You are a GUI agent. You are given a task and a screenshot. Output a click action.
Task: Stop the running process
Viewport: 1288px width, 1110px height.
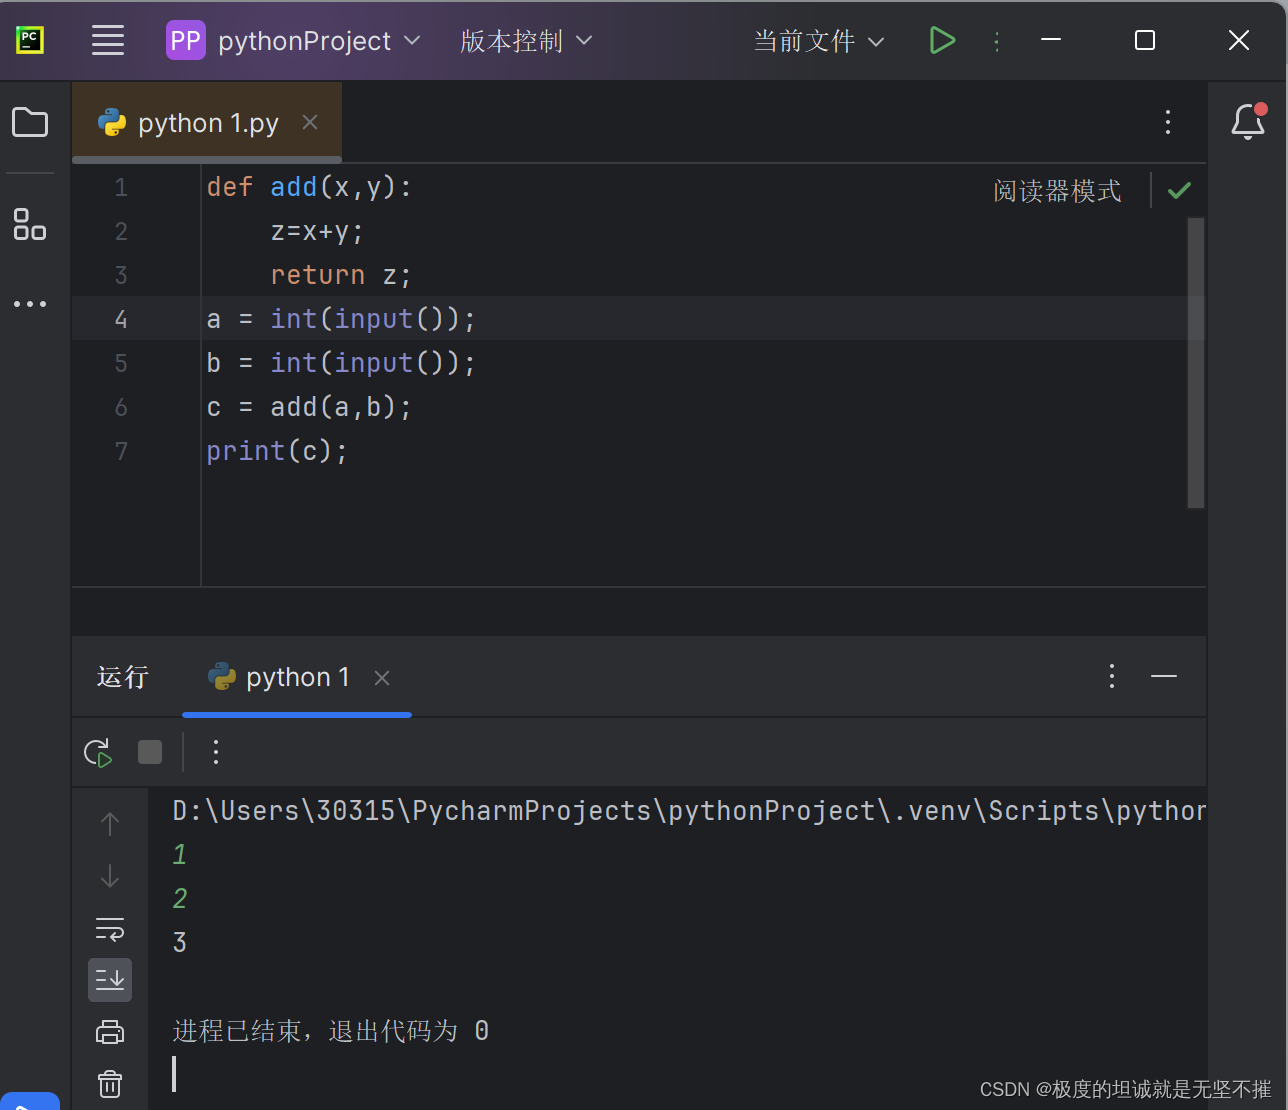coord(150,752)
